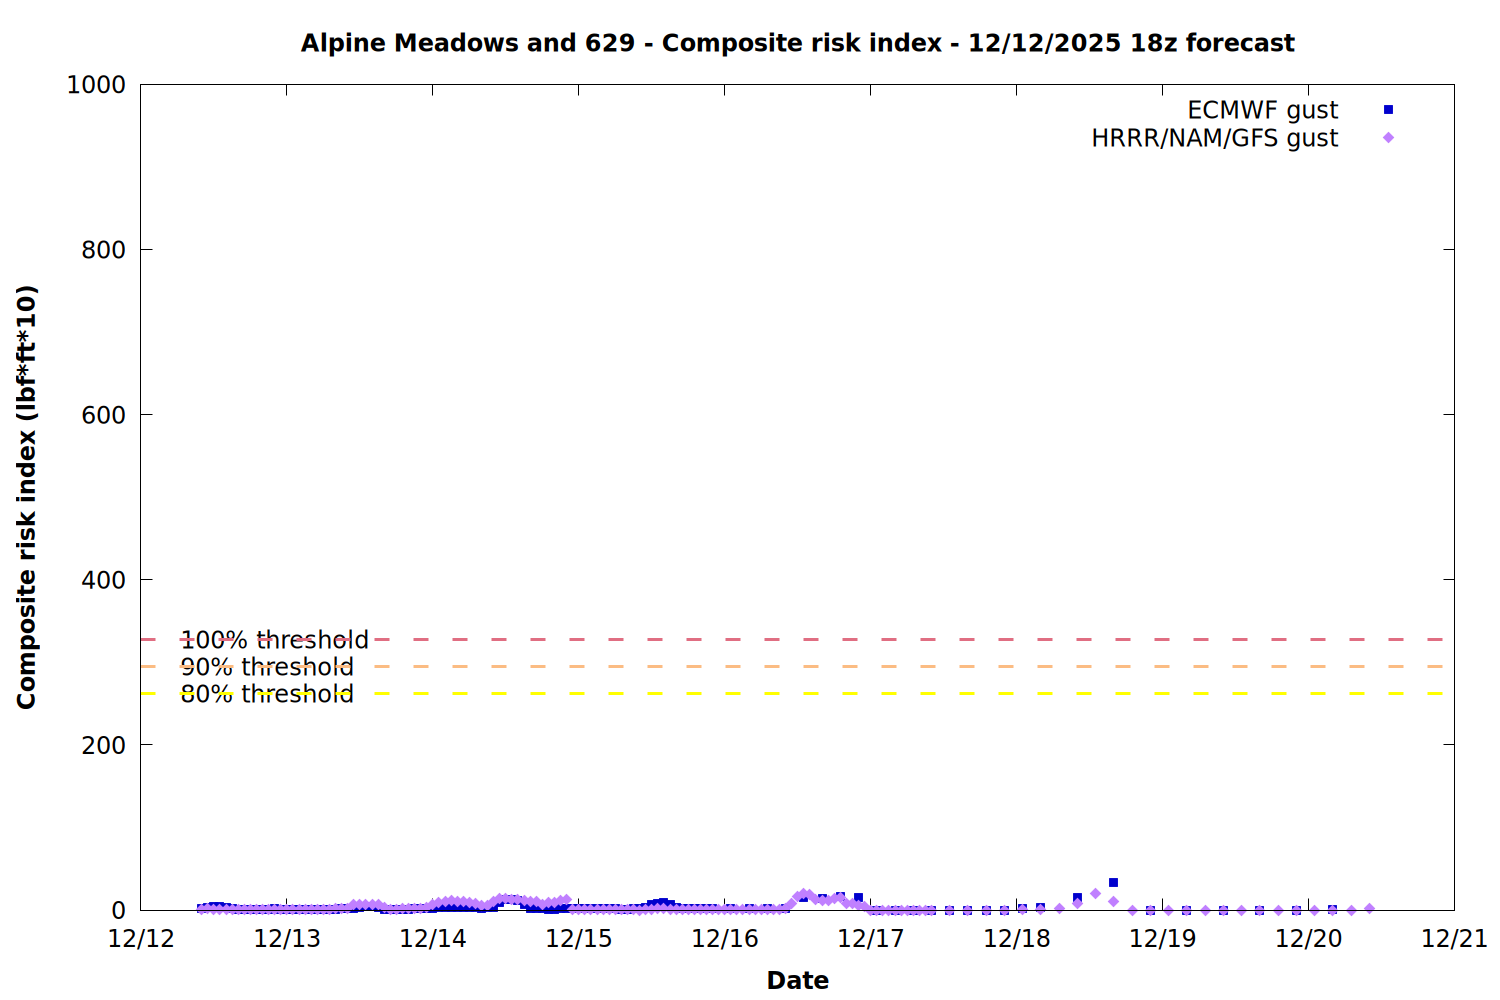Click the 80% threshold label
1500x1000 pixels.
tap(267, 694)
